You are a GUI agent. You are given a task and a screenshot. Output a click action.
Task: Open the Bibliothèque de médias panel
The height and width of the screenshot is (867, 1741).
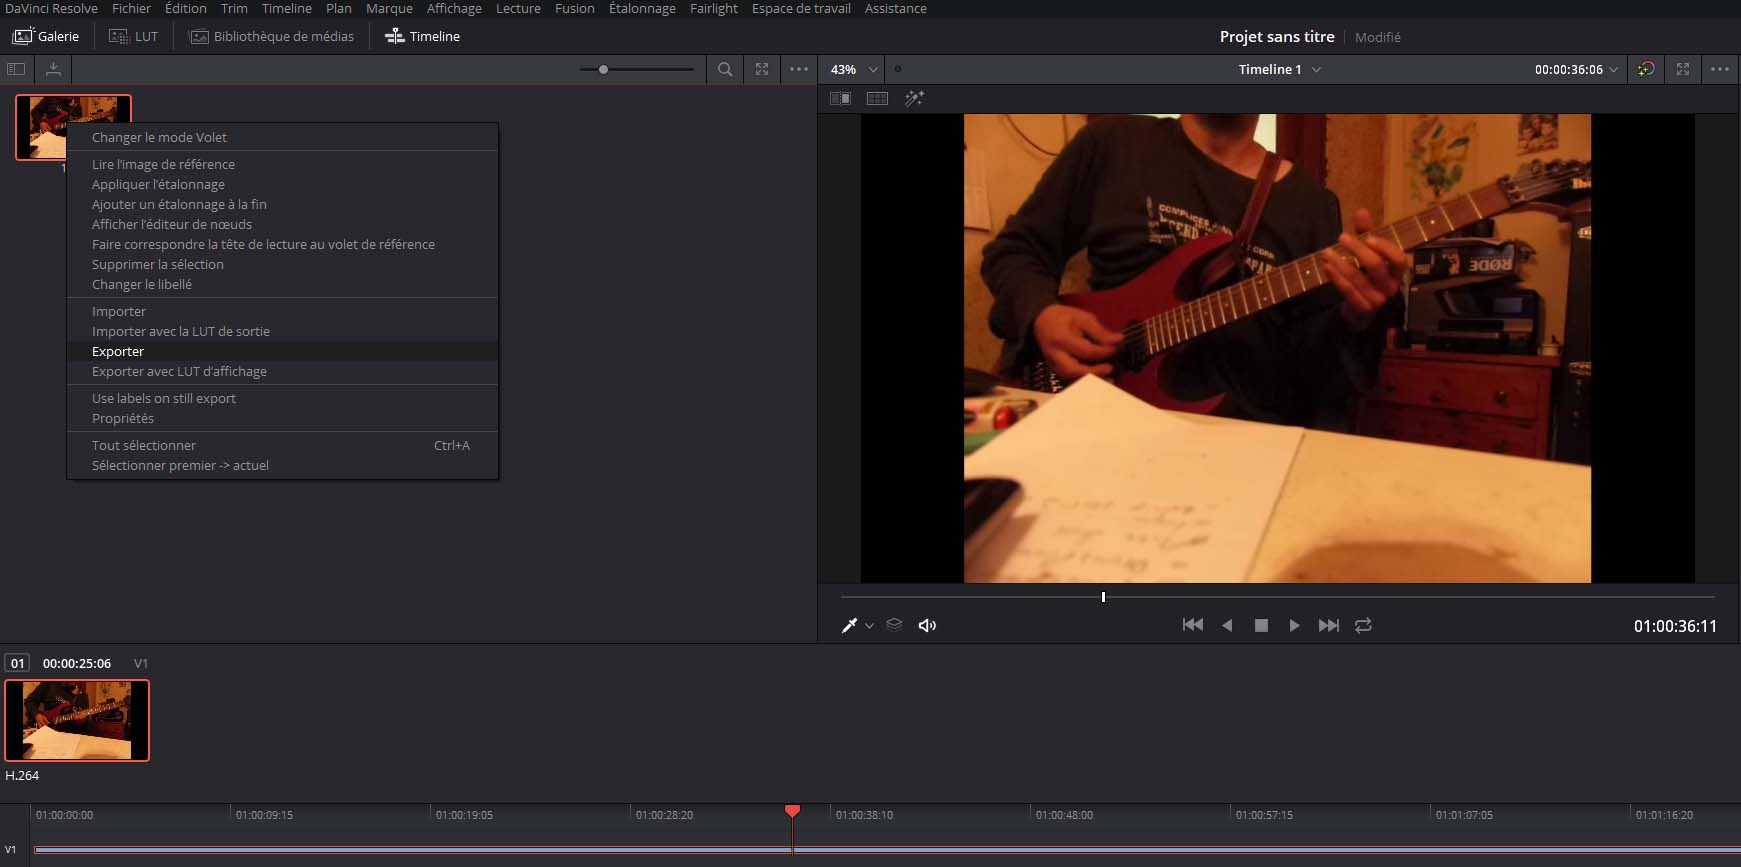click(272, 36)
